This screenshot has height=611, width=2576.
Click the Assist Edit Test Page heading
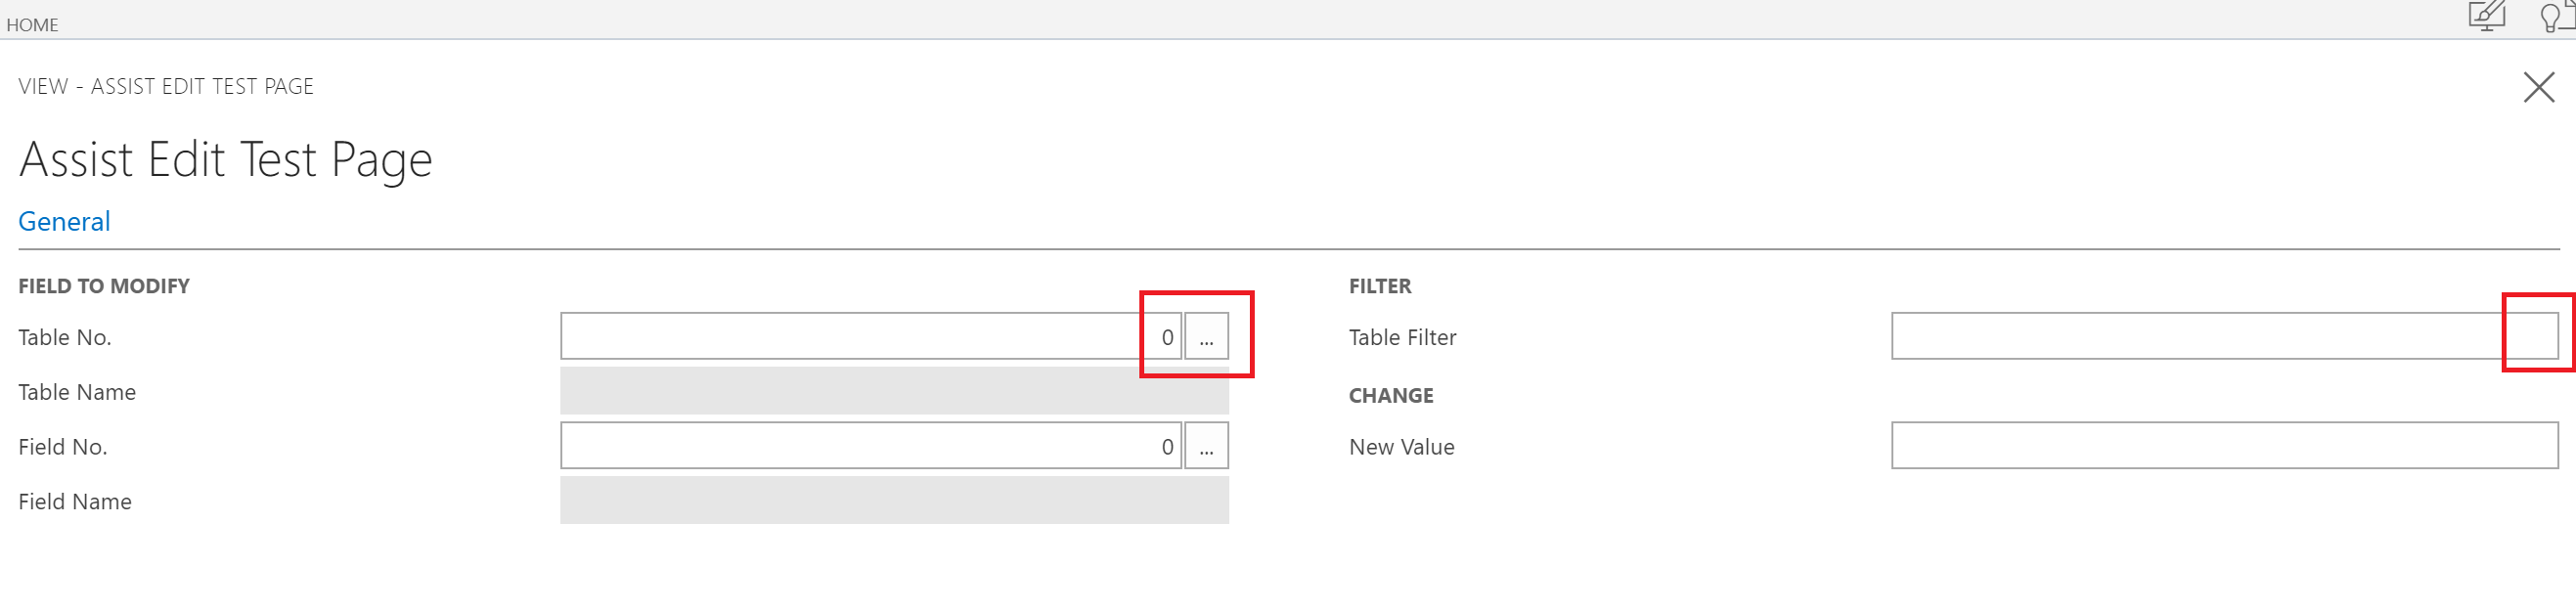(225, 158)
